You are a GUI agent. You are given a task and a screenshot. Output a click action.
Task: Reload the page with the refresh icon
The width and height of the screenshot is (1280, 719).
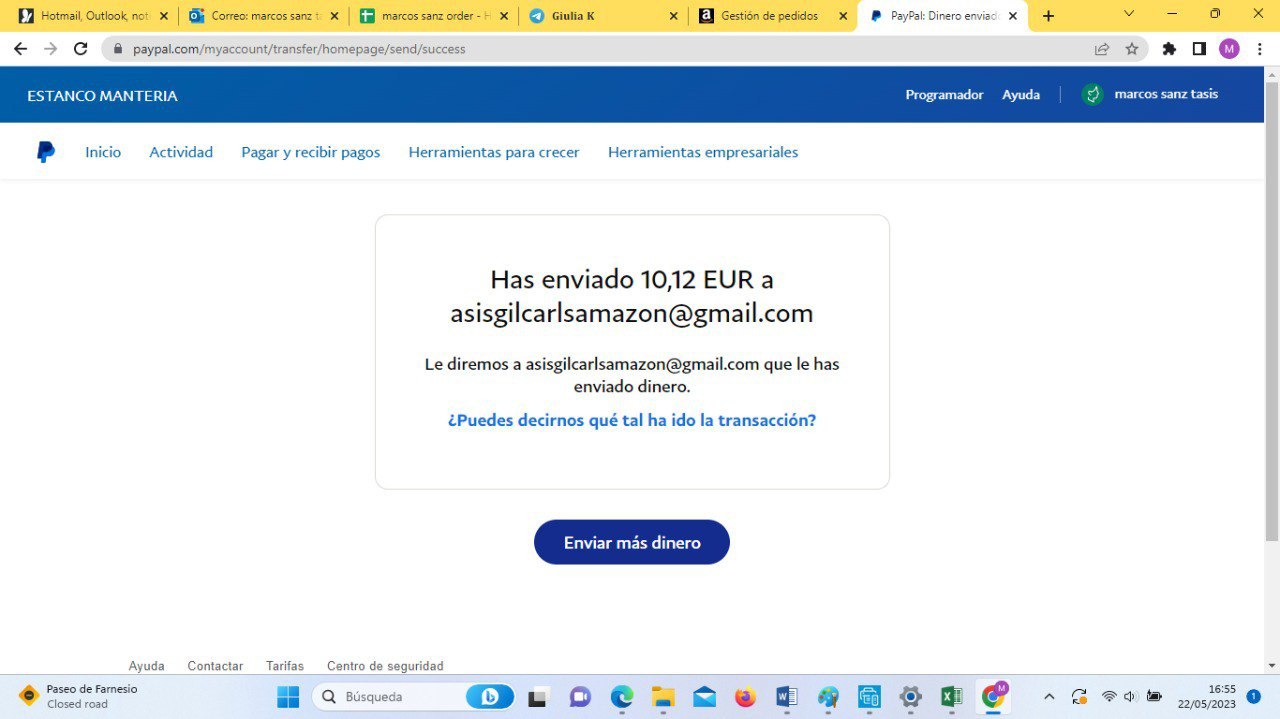pos(81,49)
